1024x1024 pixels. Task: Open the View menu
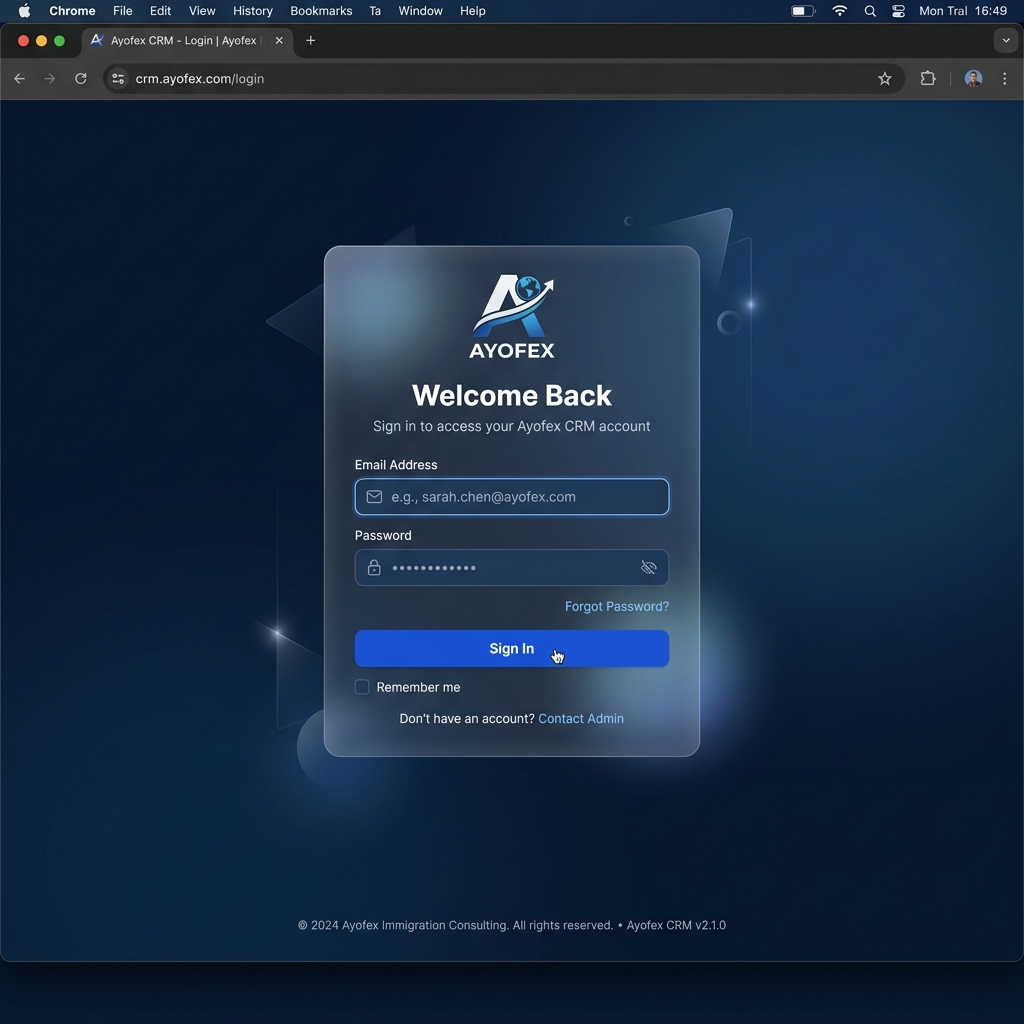(x=202, y=11)
